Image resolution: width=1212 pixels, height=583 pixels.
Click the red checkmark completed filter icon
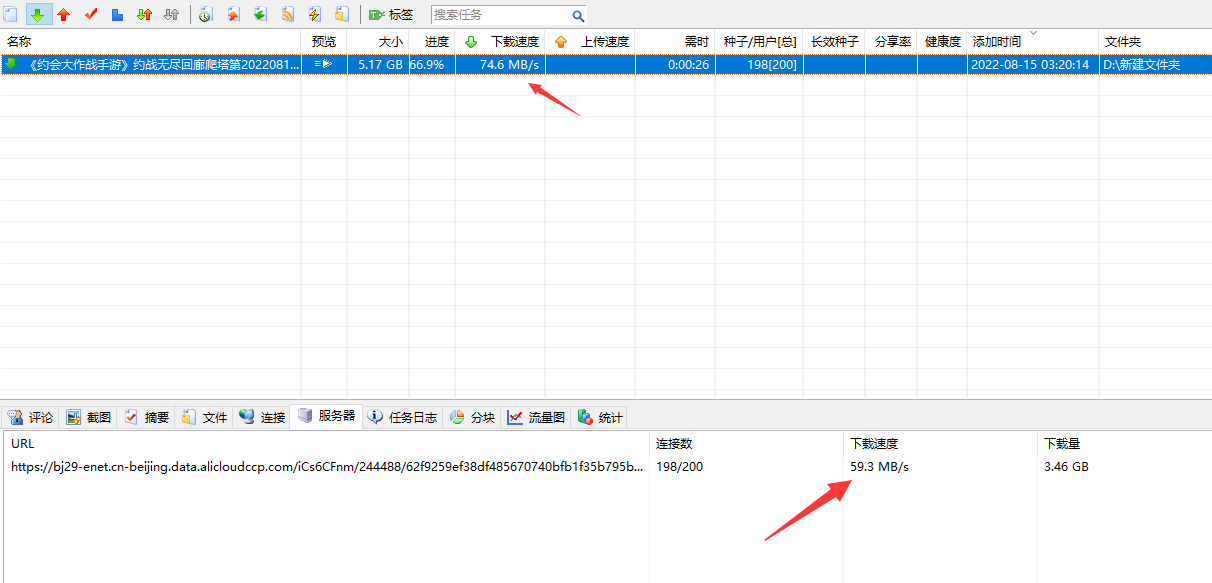91,15
